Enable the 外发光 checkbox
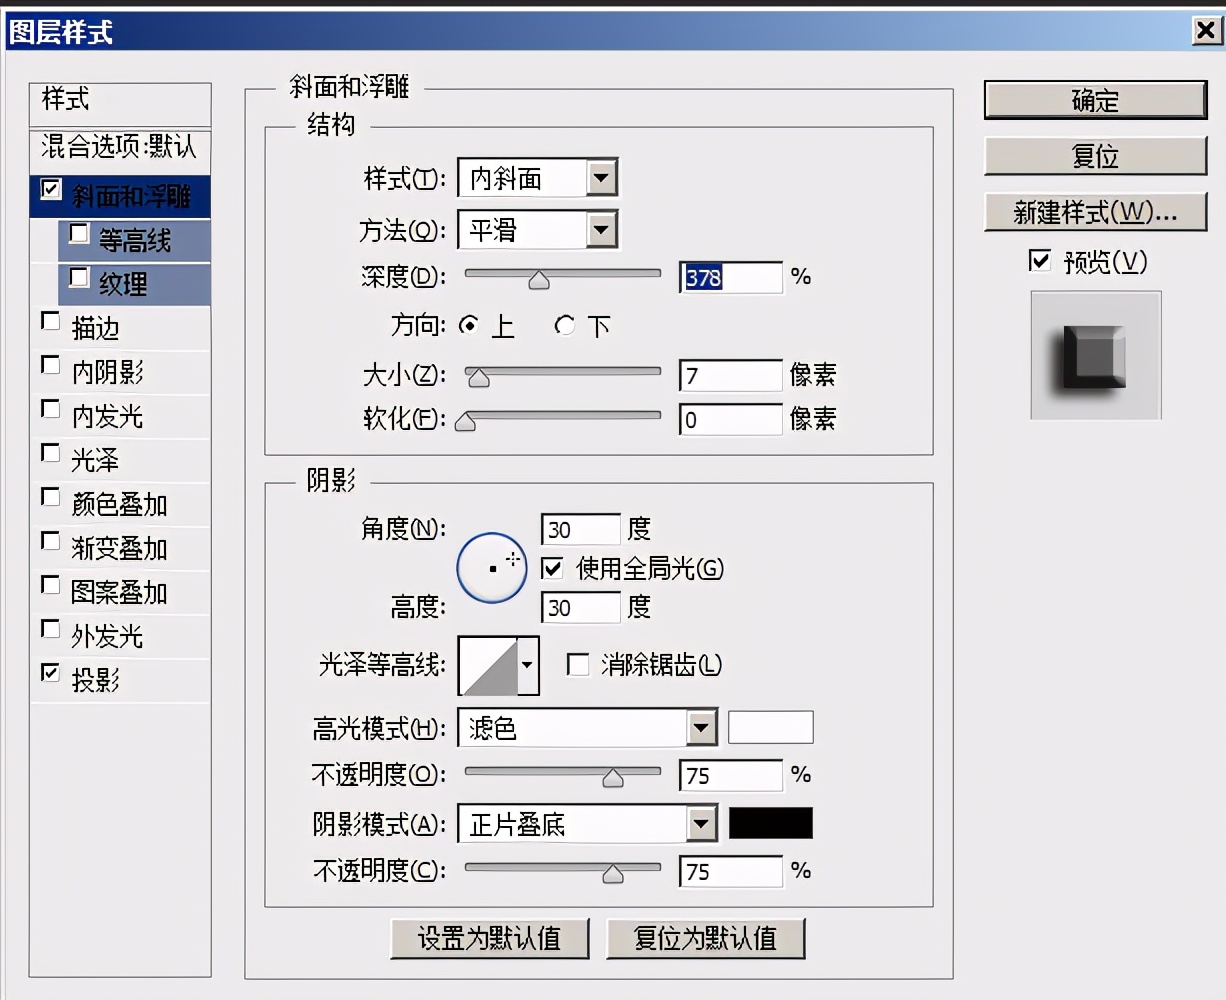The width and height of the screenshot is (1226, 1000). tap(50, 629)
